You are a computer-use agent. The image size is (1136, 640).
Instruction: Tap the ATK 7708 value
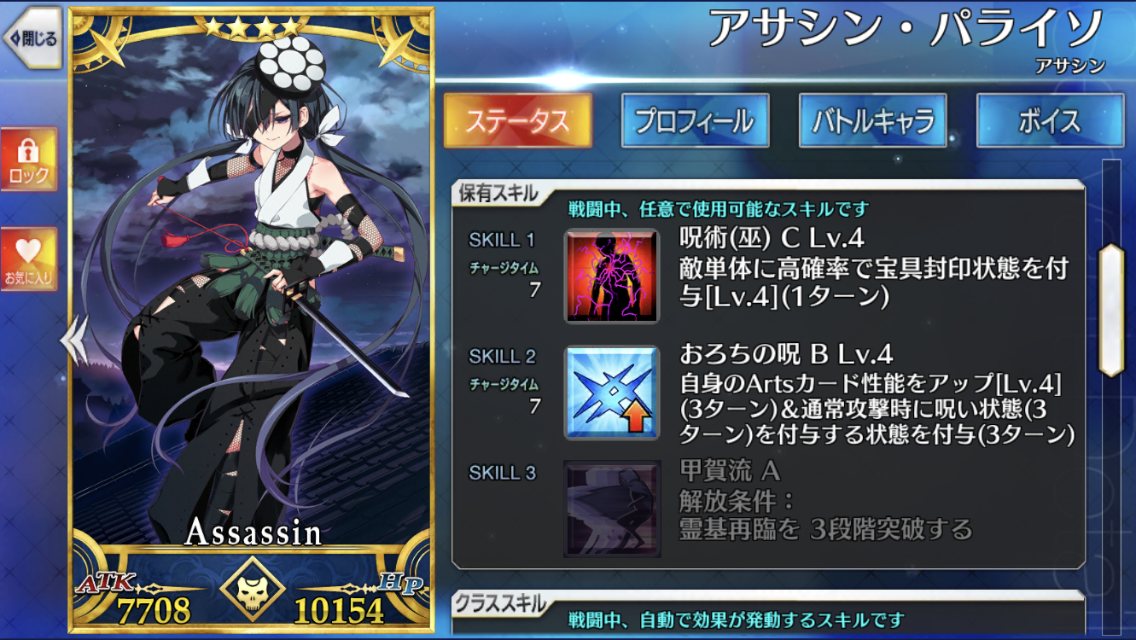154,610
